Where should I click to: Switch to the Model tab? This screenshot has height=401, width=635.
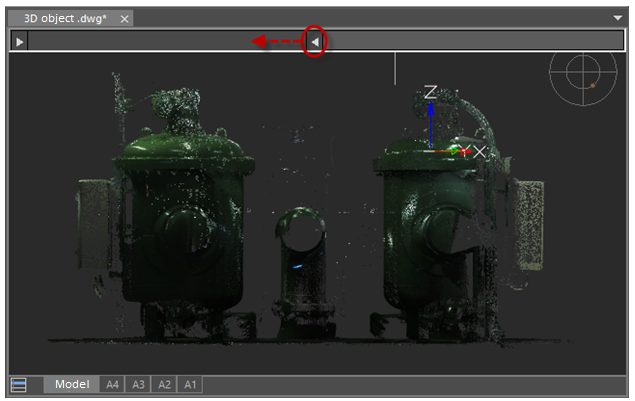(72, 385)
